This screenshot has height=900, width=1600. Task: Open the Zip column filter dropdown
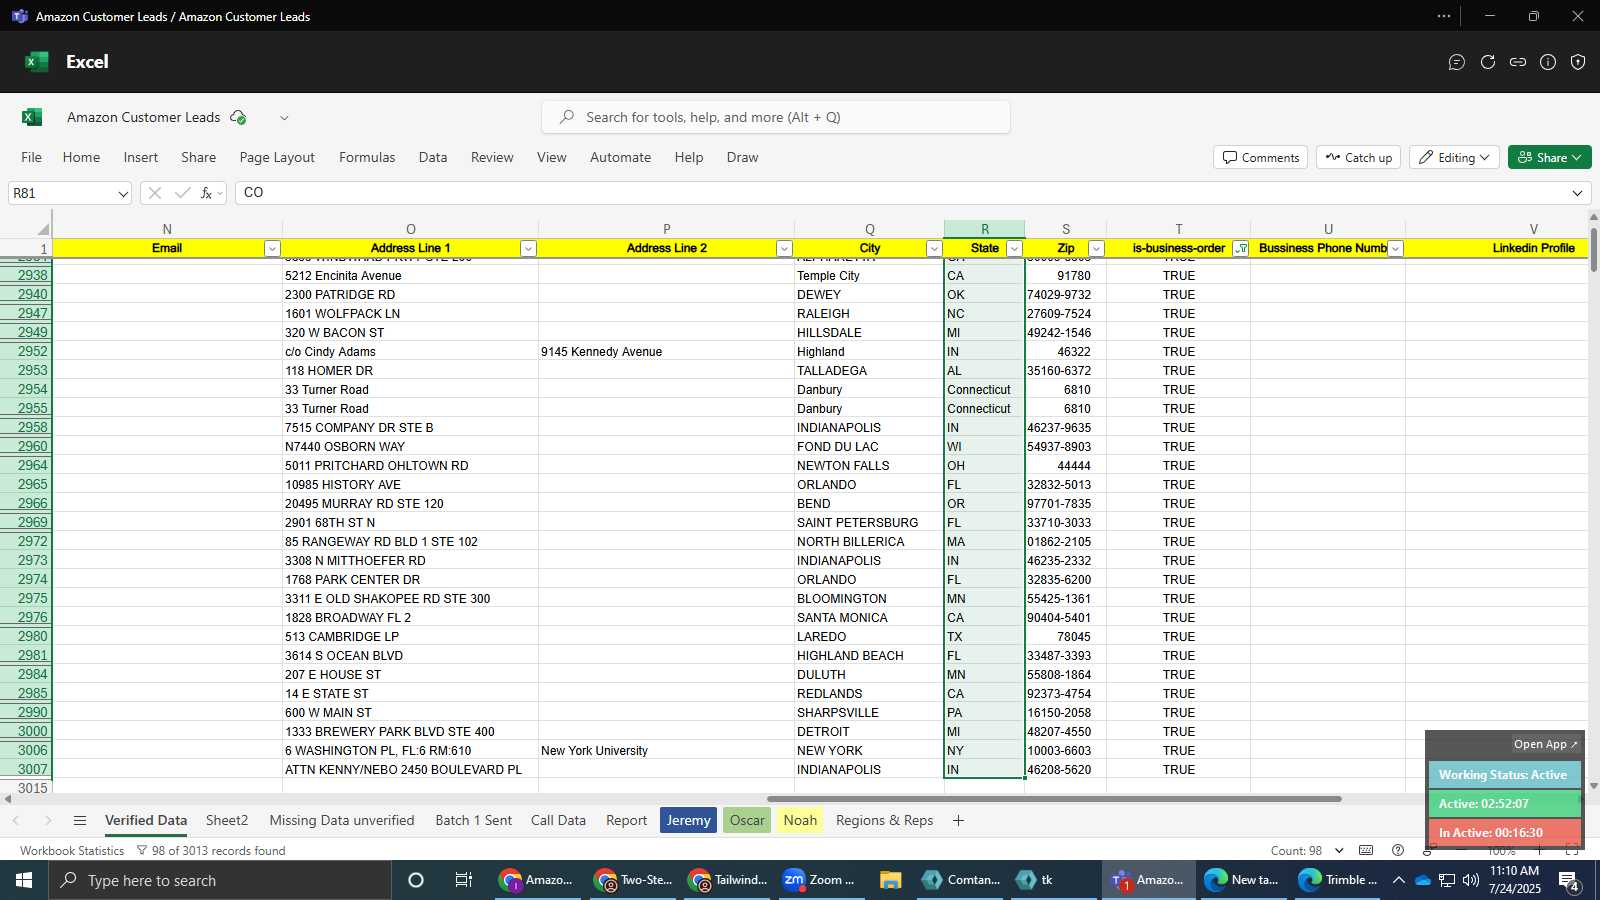1096,248
